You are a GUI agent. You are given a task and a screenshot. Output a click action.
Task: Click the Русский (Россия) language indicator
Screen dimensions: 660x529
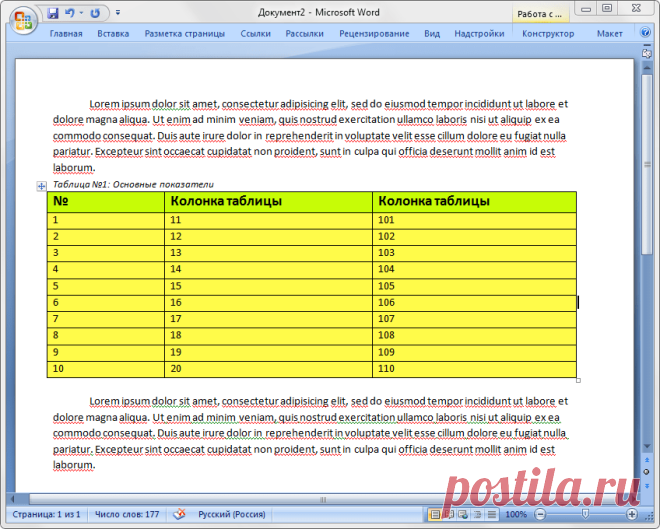click(232, 514)
